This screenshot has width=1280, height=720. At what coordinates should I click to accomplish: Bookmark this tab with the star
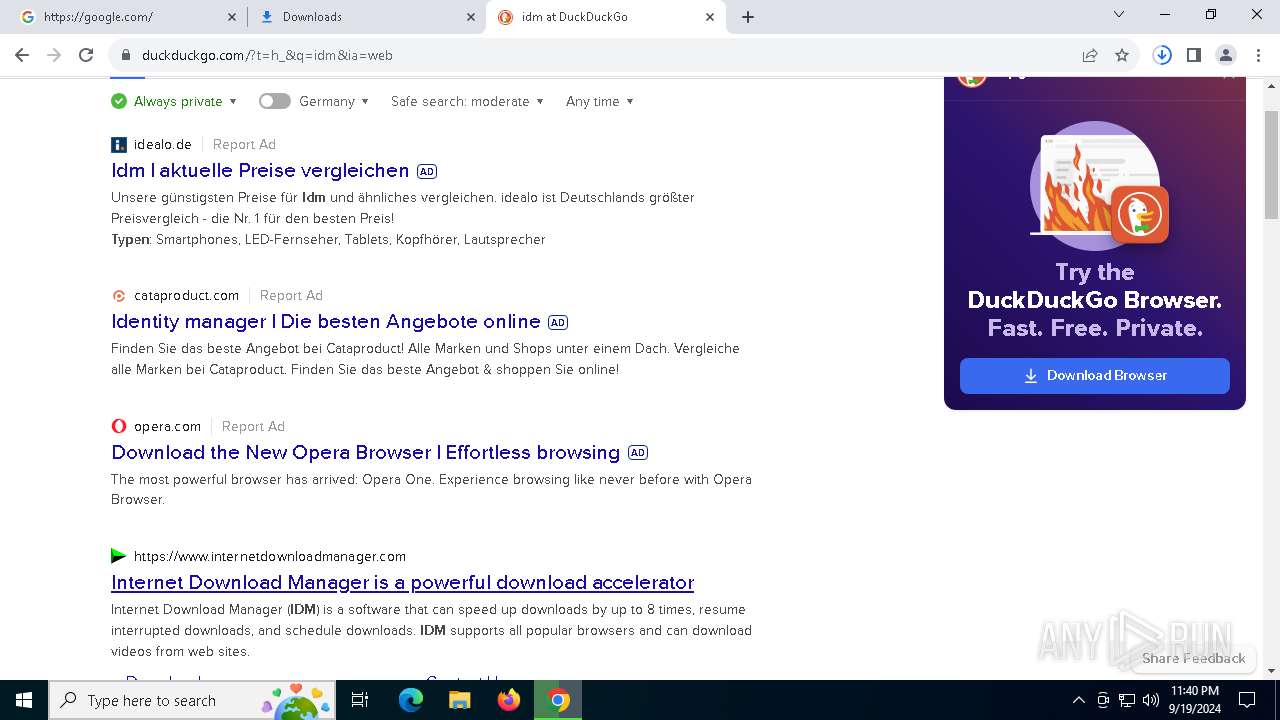1122,55
